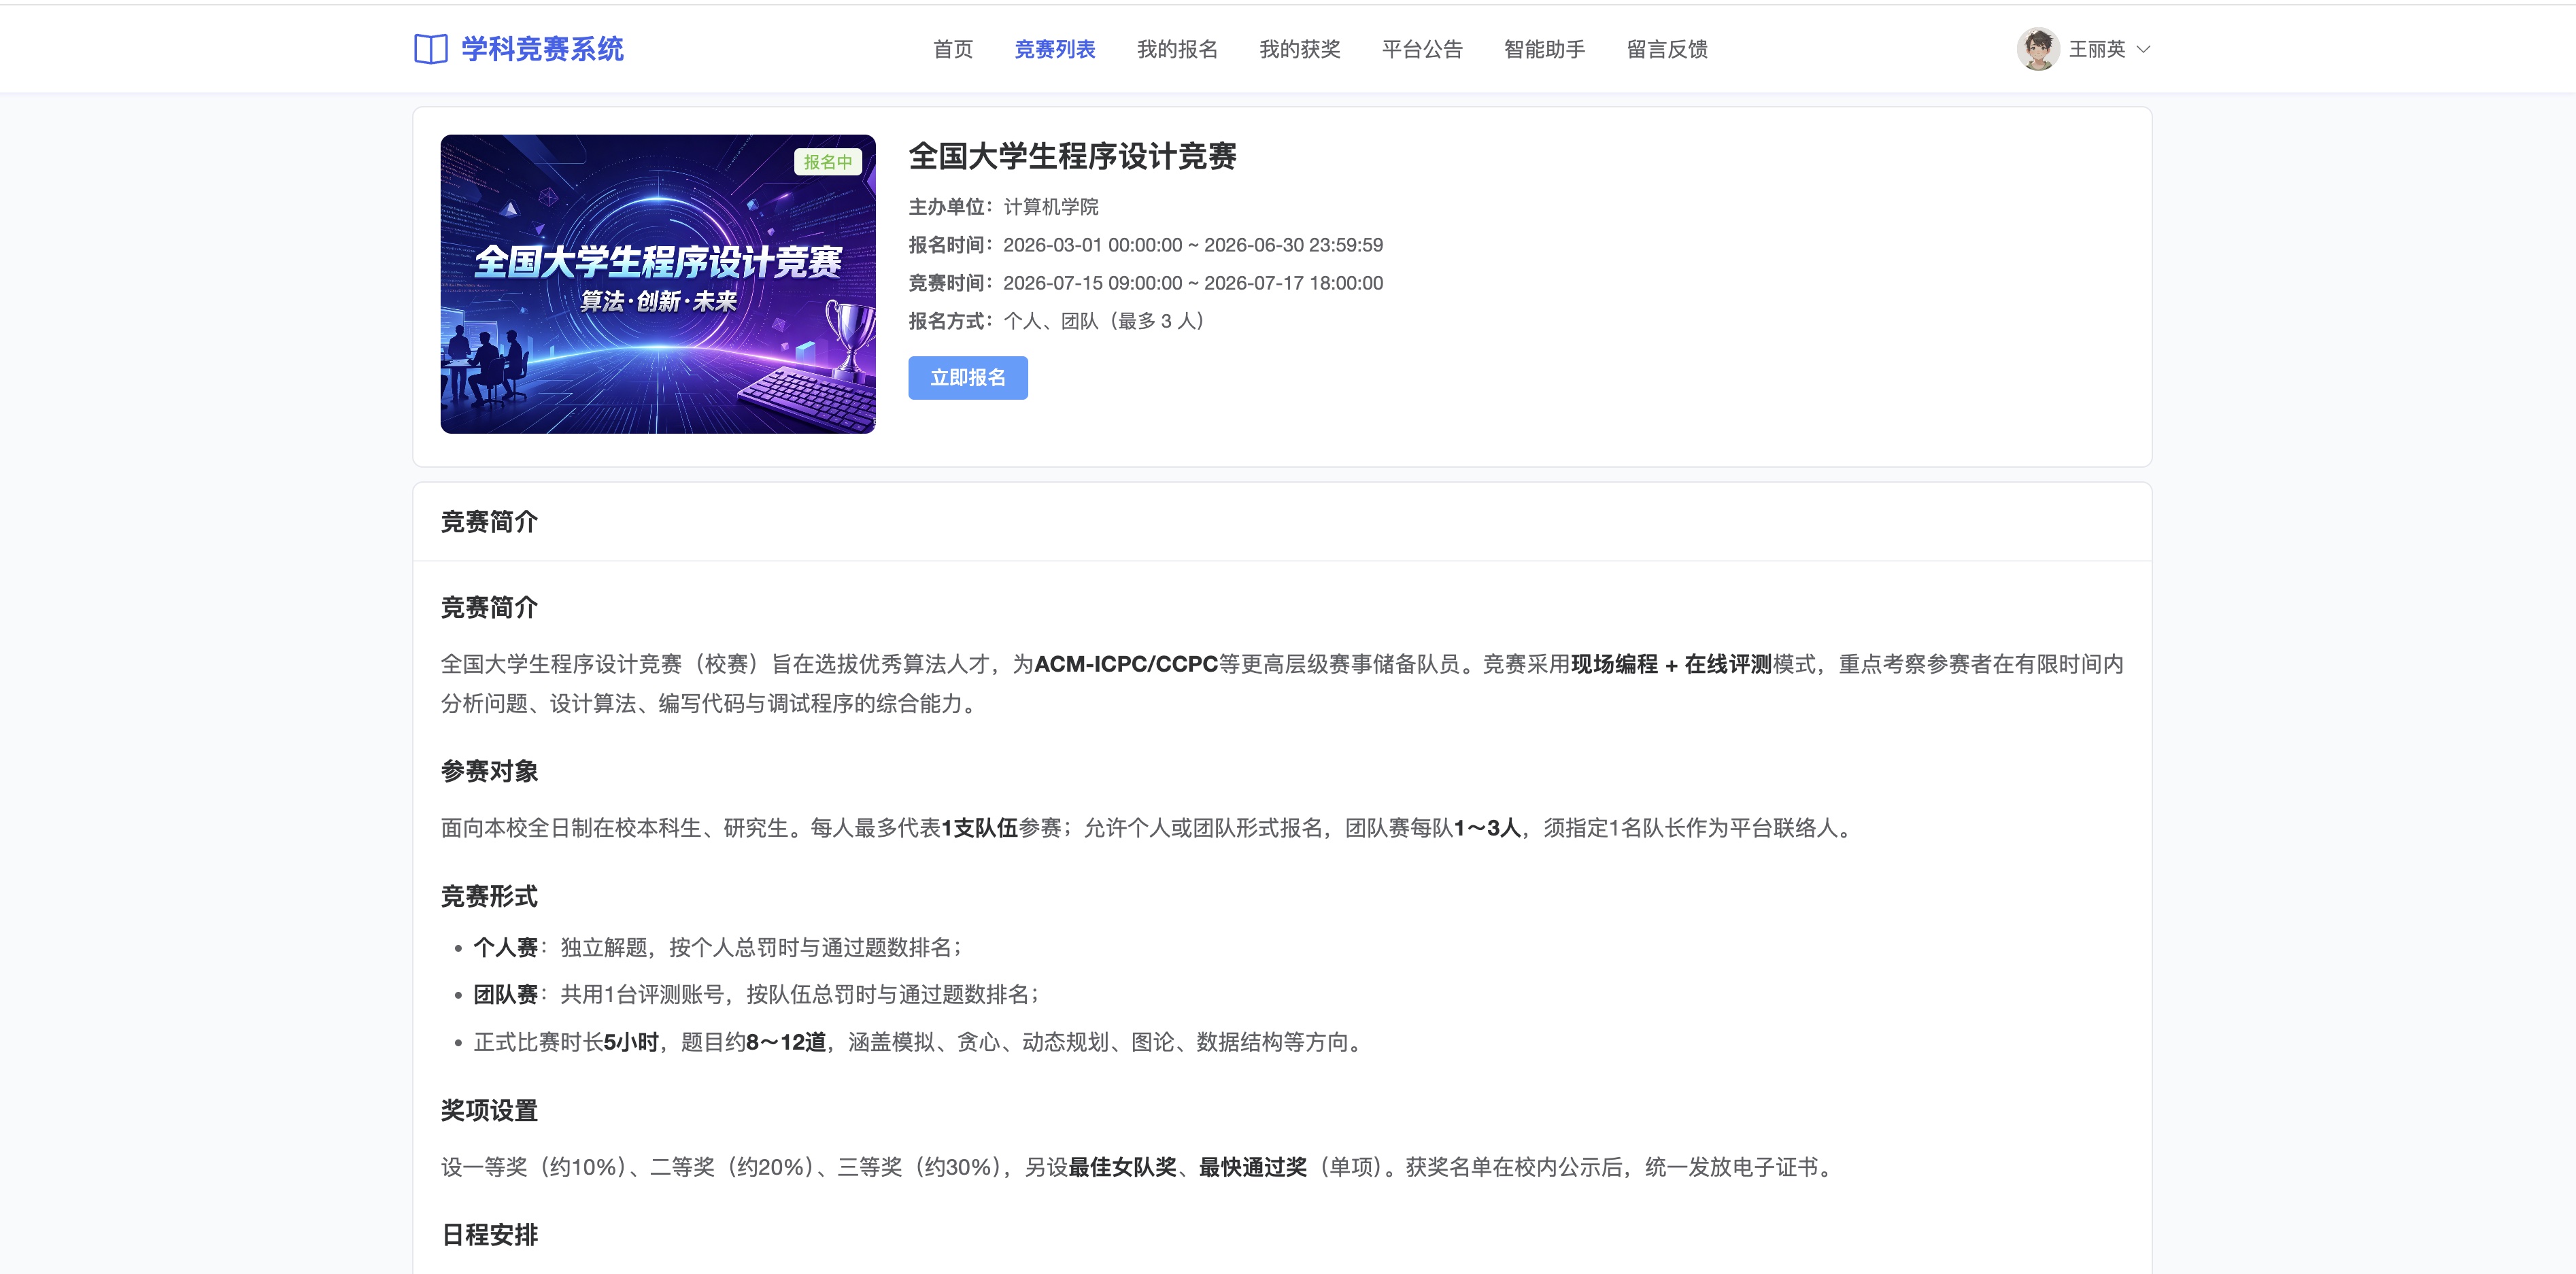This screenshot has height=1274, width=2576.
Task: Click the 参赛对象 section heading
Action: [x=489, y=771]
